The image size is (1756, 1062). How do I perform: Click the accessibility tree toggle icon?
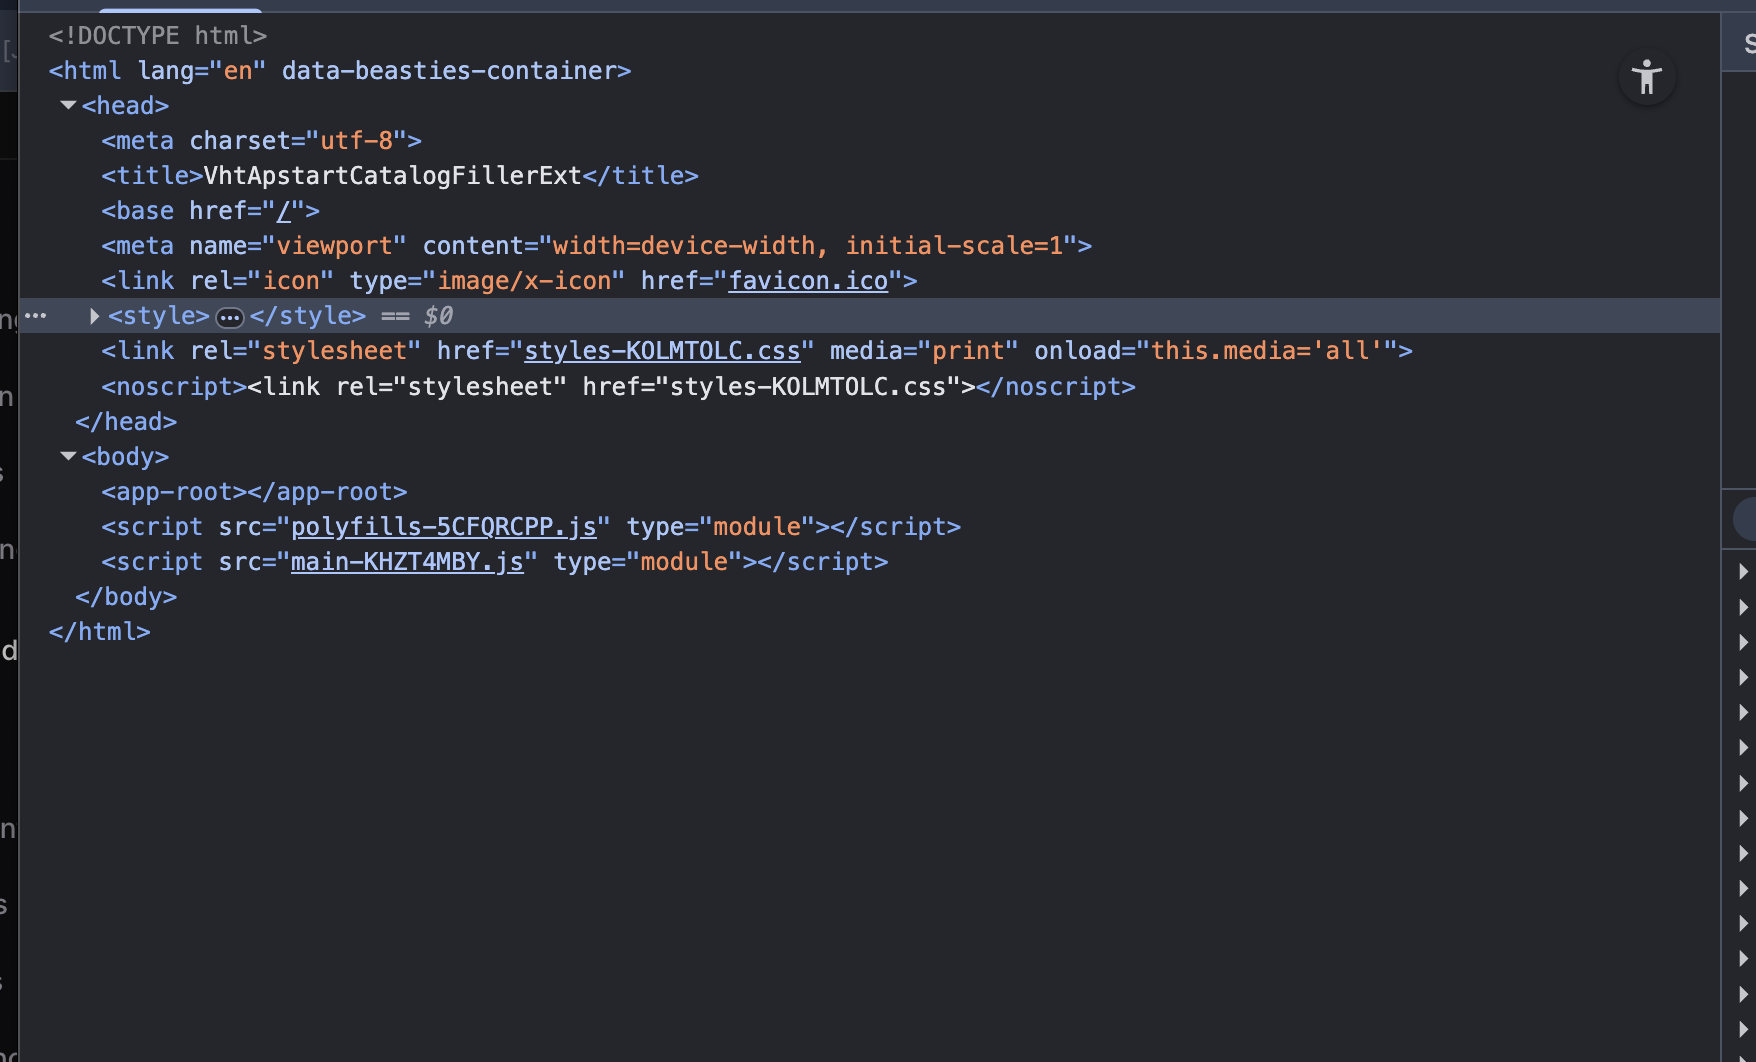click(1646, 77)
